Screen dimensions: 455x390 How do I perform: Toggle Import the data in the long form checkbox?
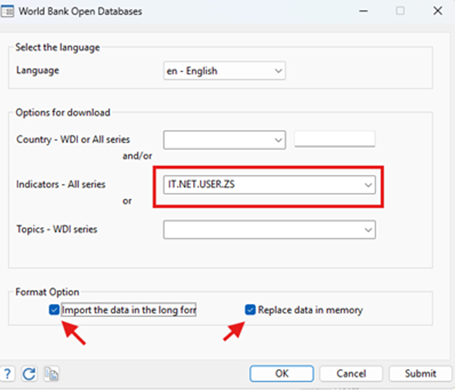coord(54,310)
